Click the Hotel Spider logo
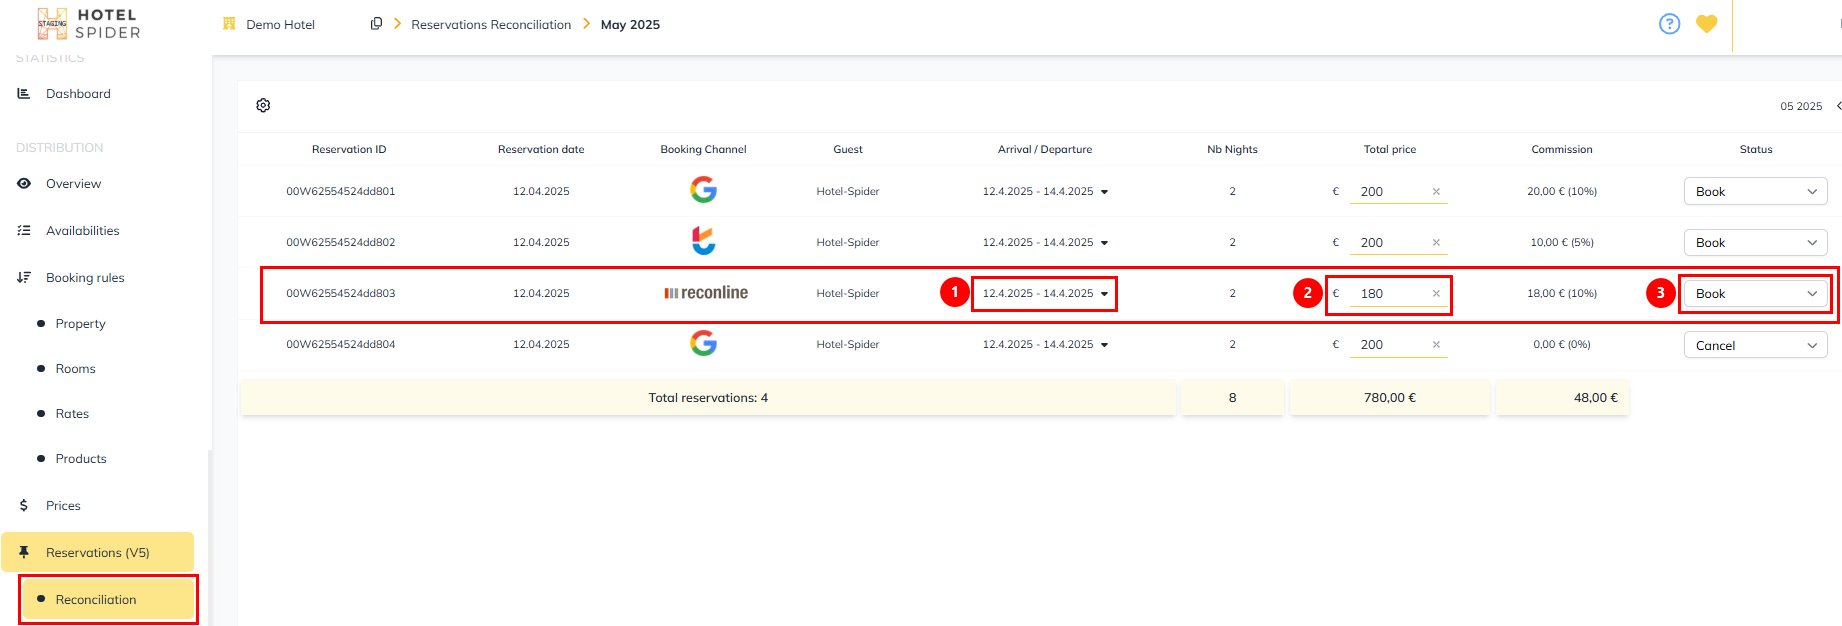Screen dimensions: 1842x626 89,24
